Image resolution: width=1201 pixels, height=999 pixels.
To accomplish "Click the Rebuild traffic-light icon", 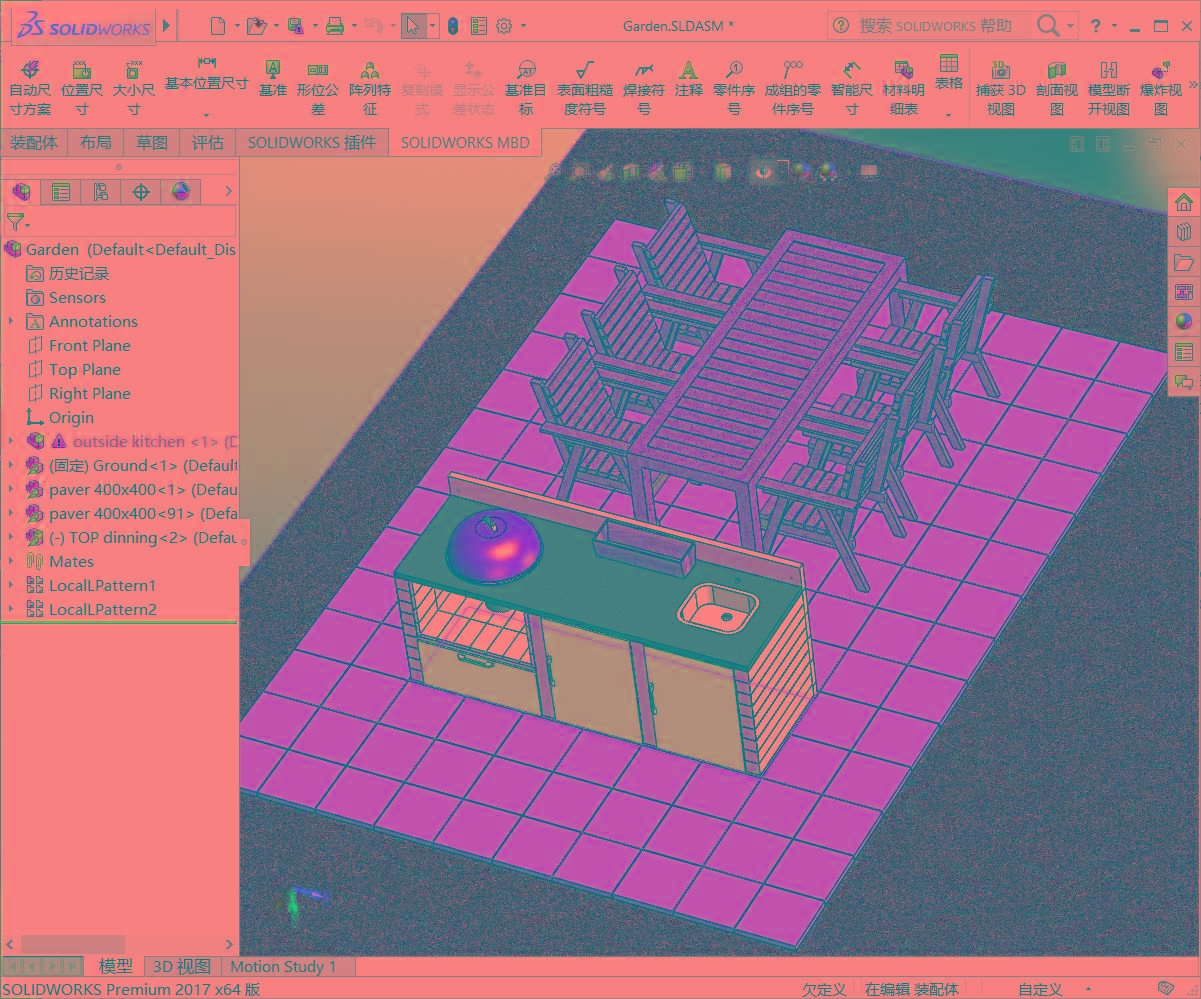I will point(453,25).
